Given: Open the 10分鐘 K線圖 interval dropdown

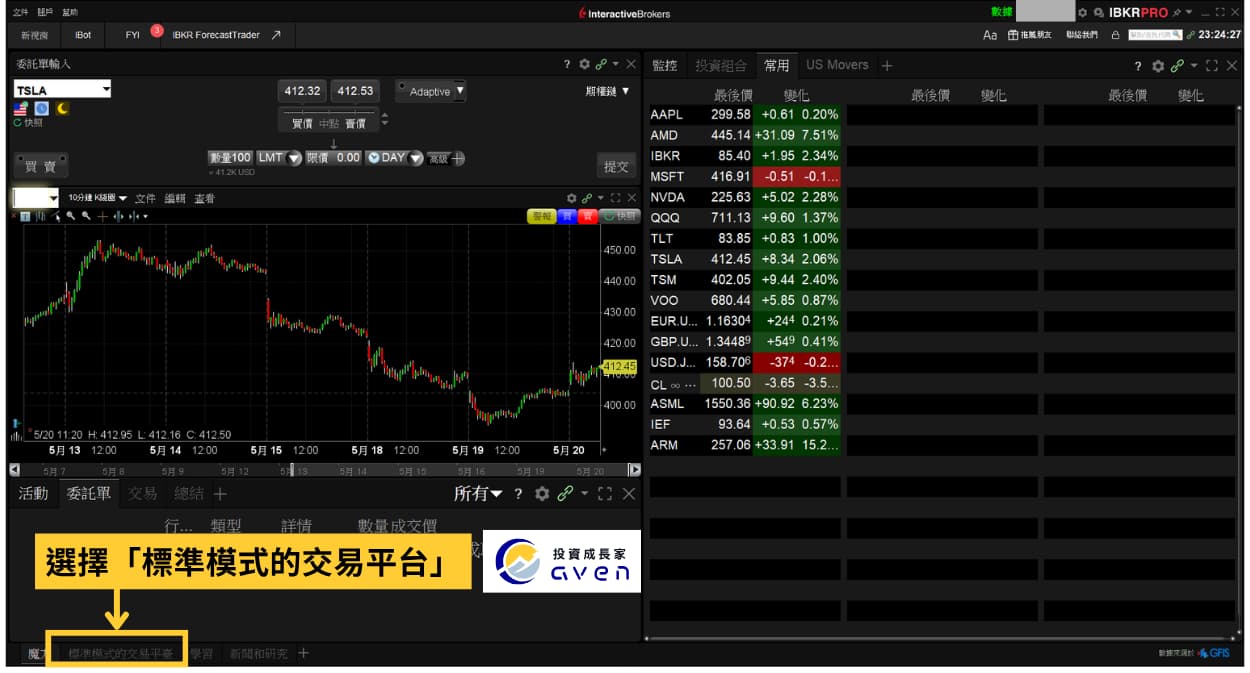Looking at the screenshot, I should 98,198.
